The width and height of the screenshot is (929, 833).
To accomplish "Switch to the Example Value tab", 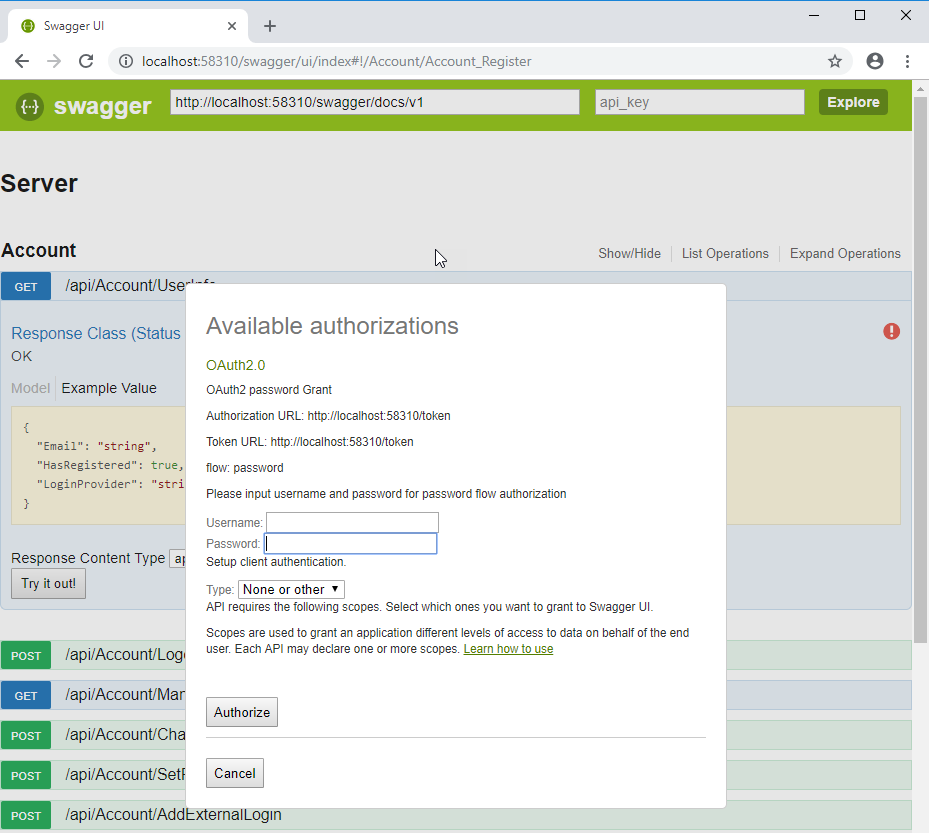I will pyautogui.click(x=108, y=388).
